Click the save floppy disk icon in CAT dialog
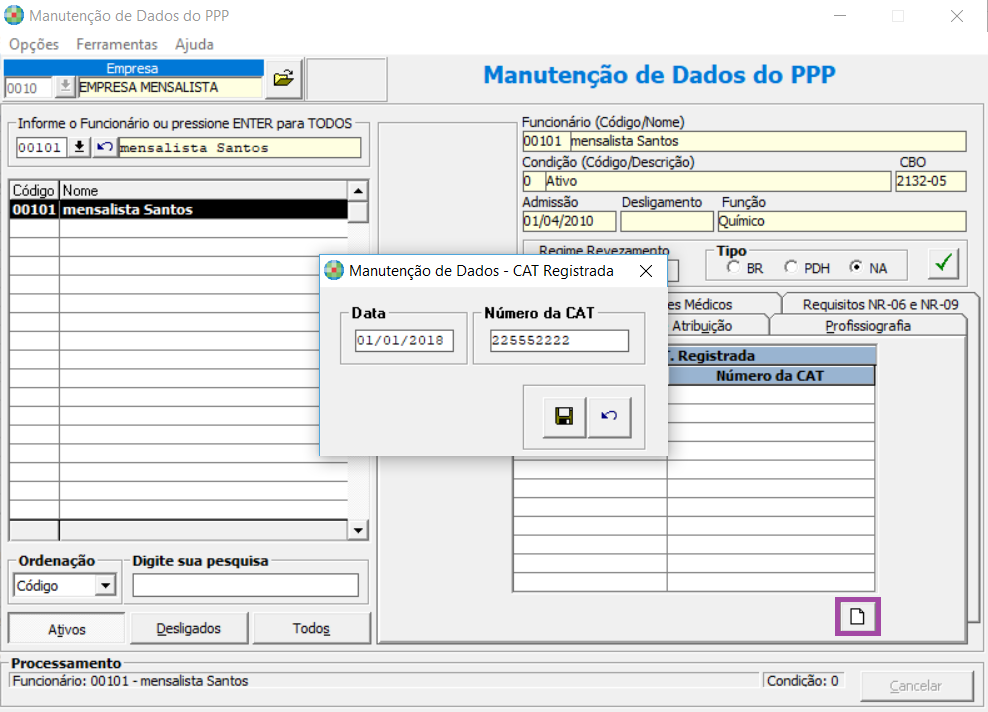 pyautogui.click(x=564, y=416)
